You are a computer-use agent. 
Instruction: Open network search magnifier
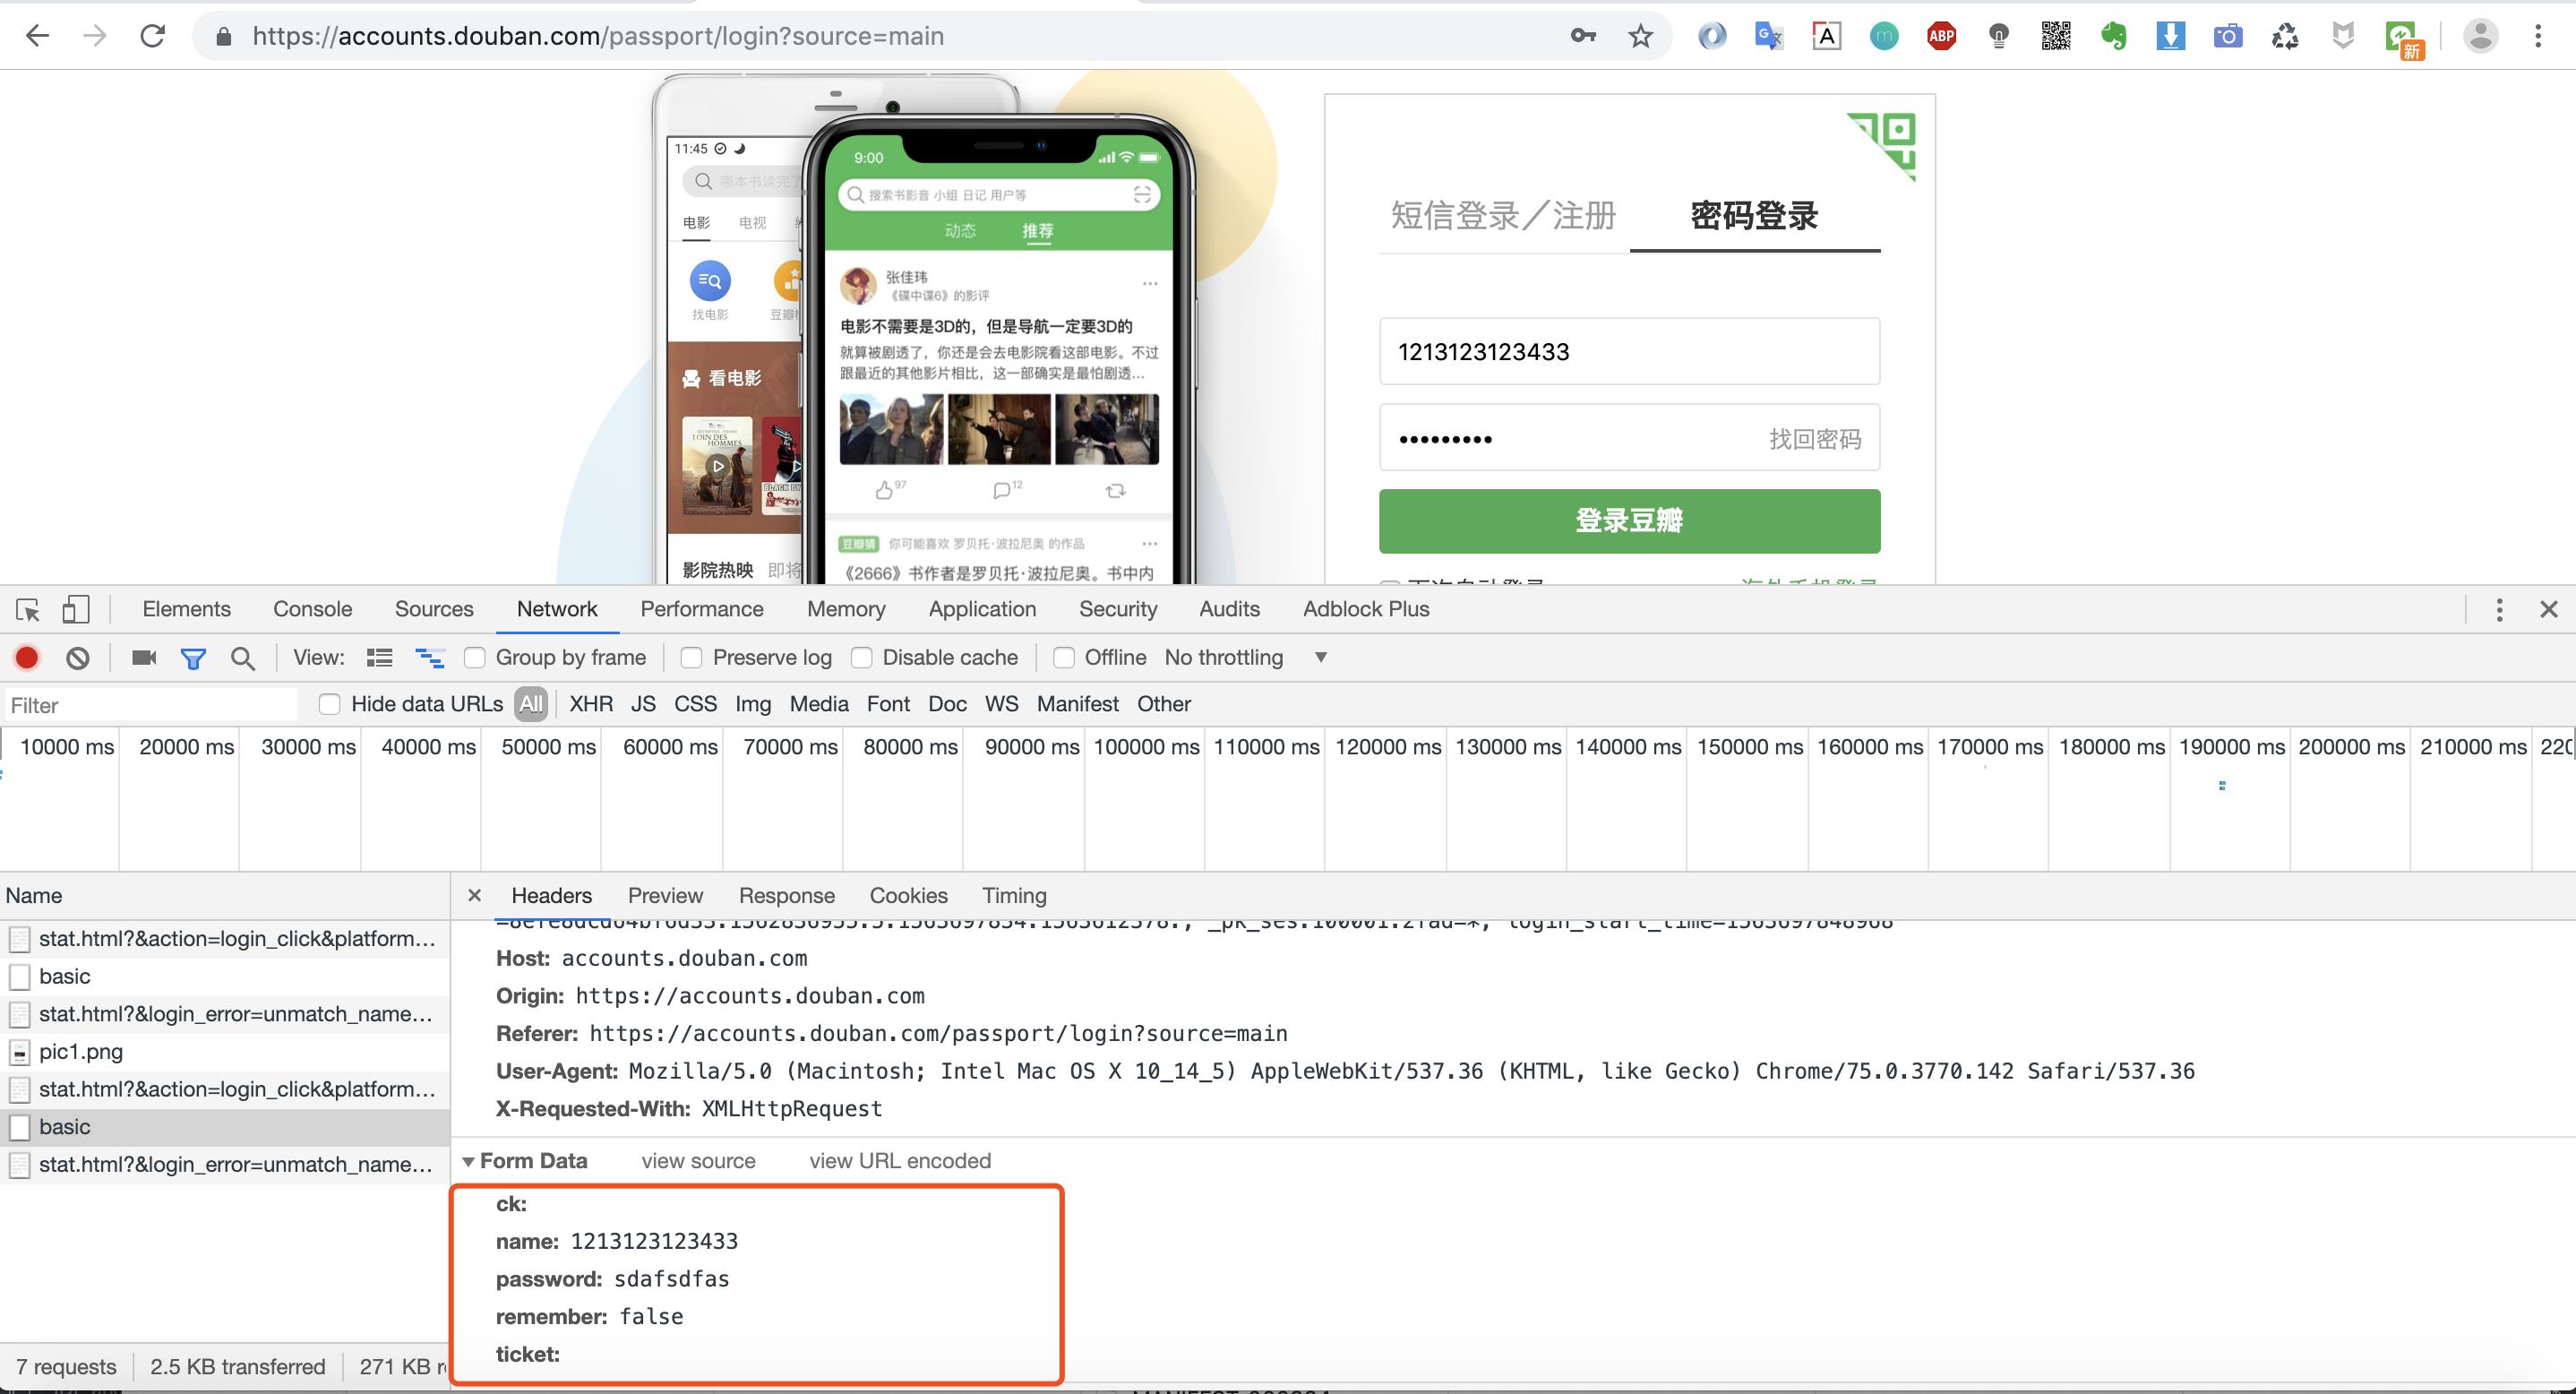242,657
